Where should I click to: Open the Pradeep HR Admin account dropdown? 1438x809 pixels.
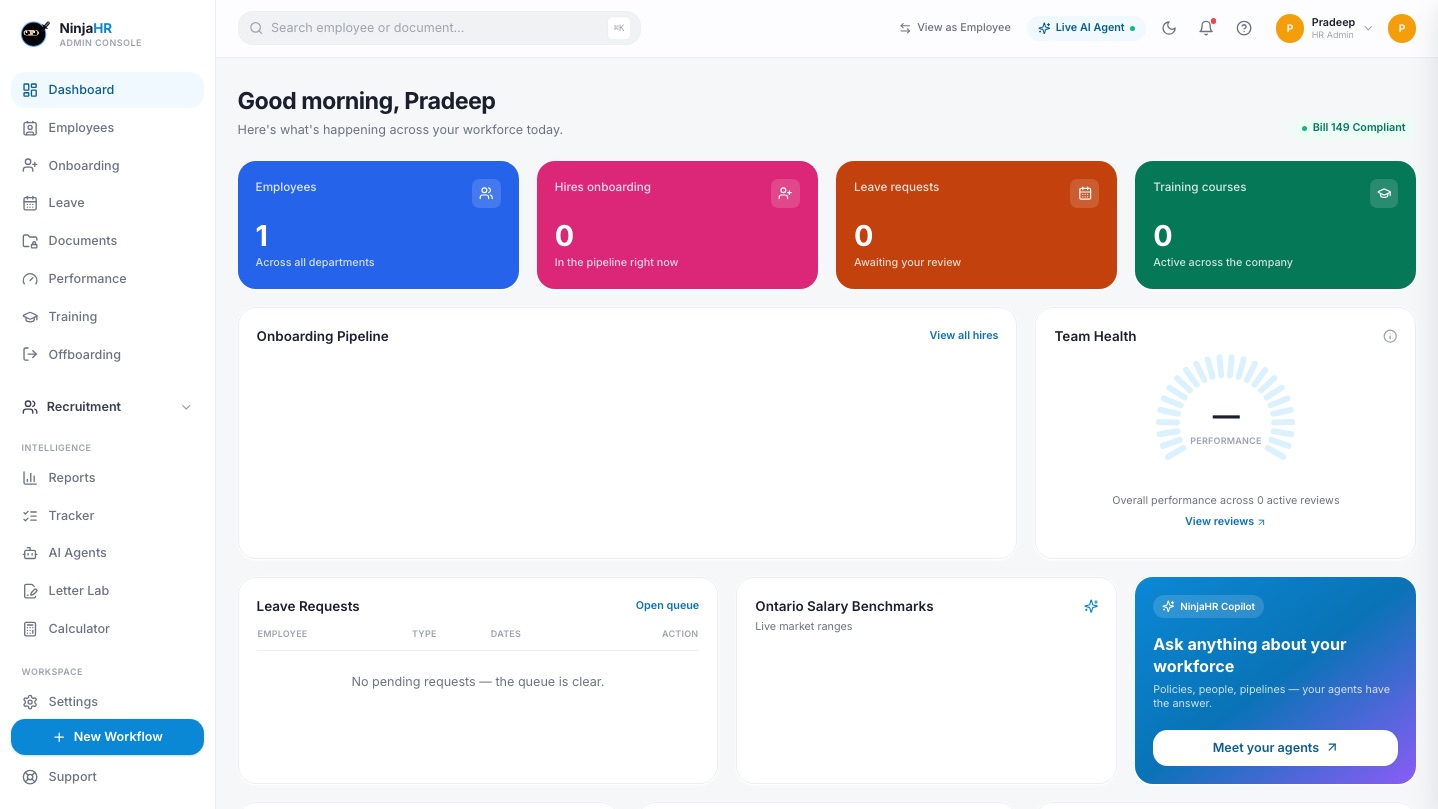point(1325,28)
